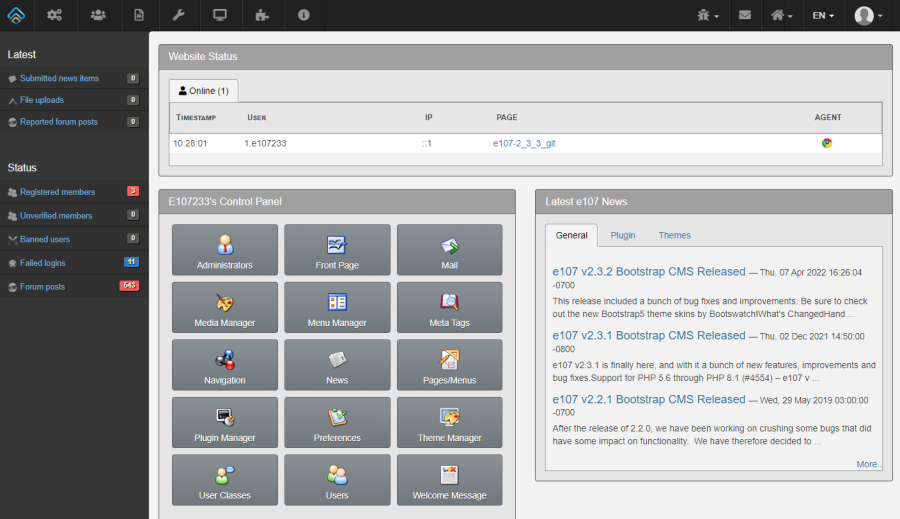Open the Meta Tags tile
This screenshot has width=900, height=519.
449,307
